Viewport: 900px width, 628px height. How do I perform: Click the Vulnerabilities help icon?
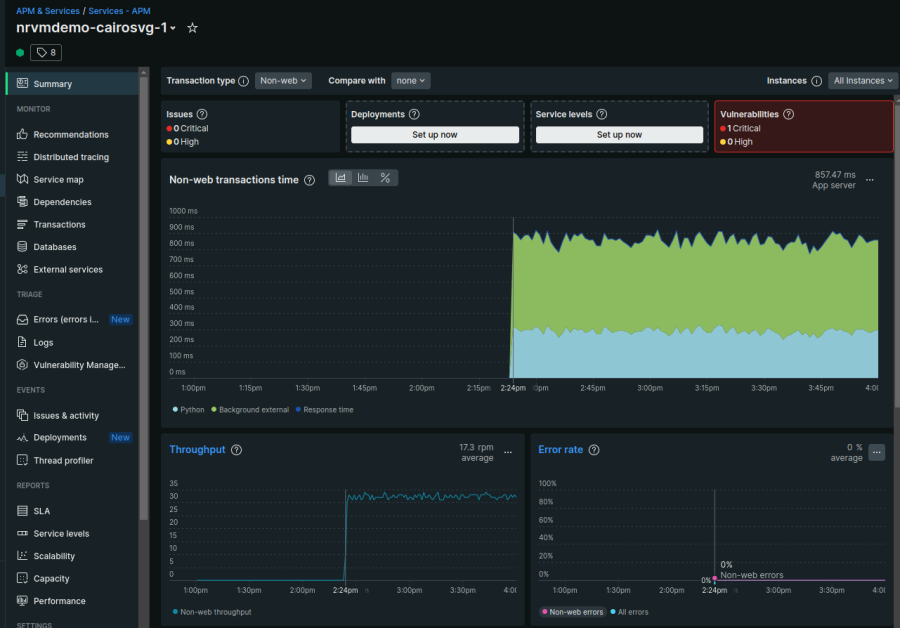pos(789,114)
